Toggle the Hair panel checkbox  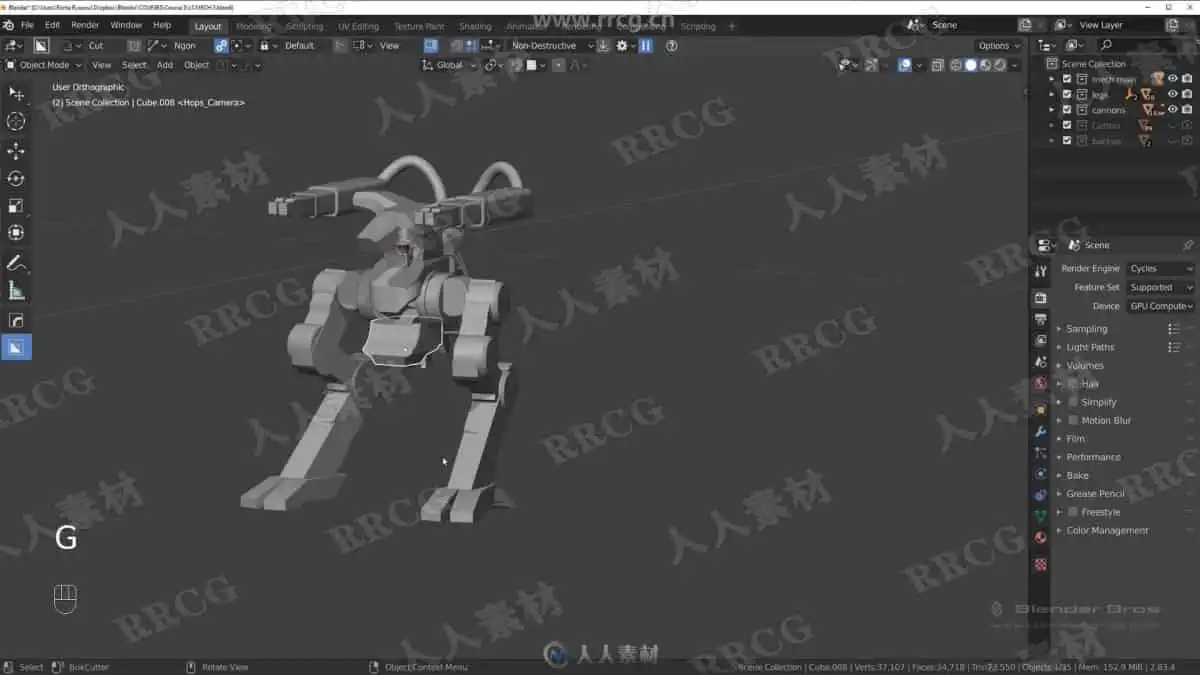point(1073,384)
